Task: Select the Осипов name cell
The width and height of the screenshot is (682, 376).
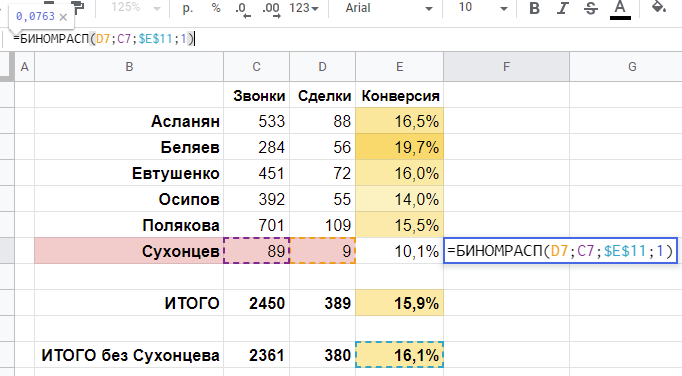Action: coord(129,199)
